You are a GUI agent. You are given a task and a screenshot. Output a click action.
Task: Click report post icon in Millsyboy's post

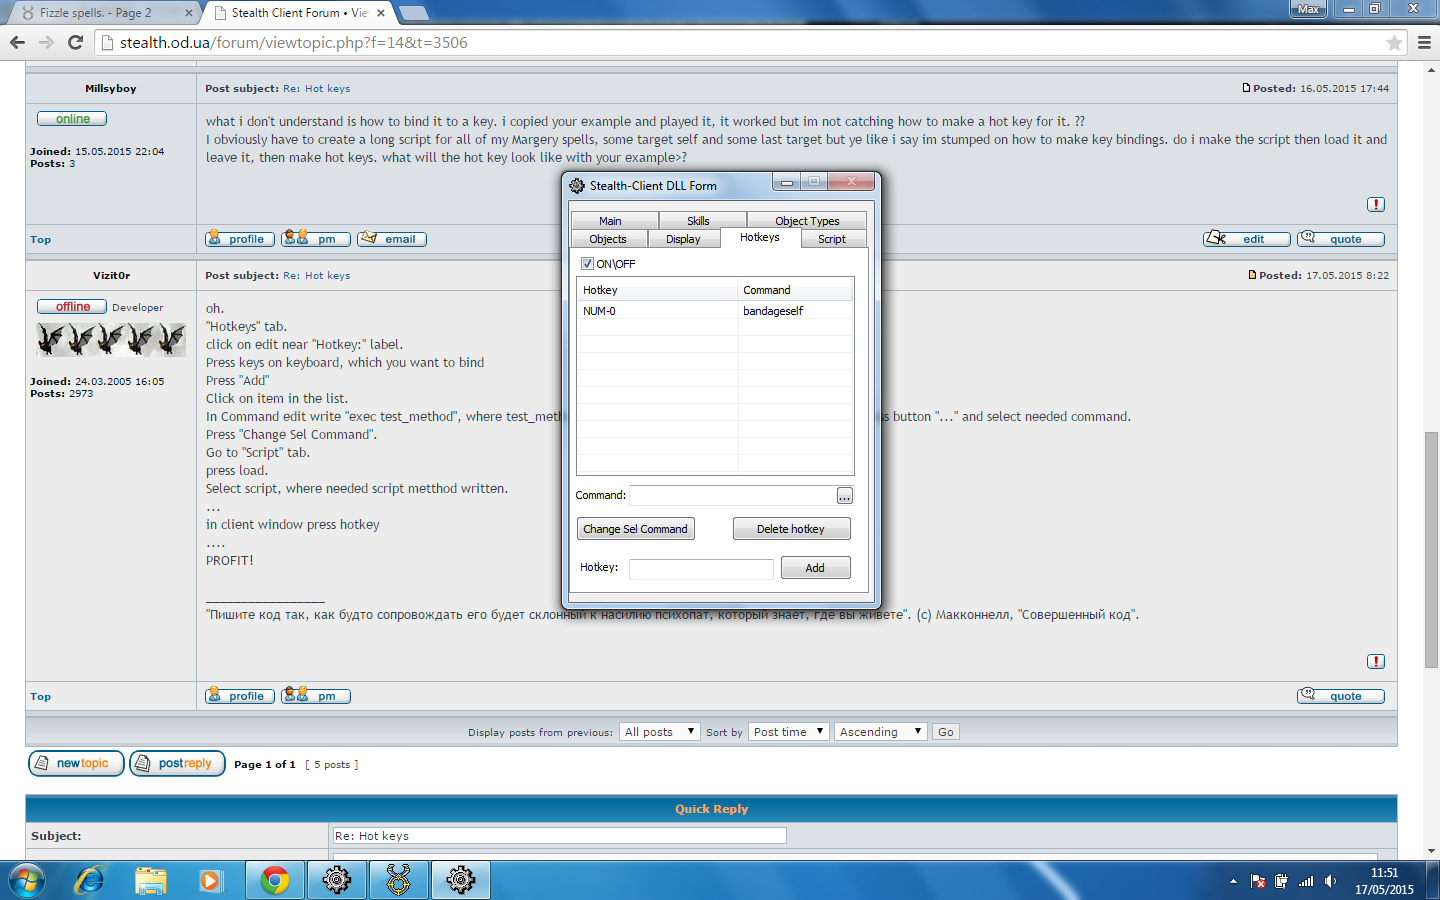(x=1376, y=204)
